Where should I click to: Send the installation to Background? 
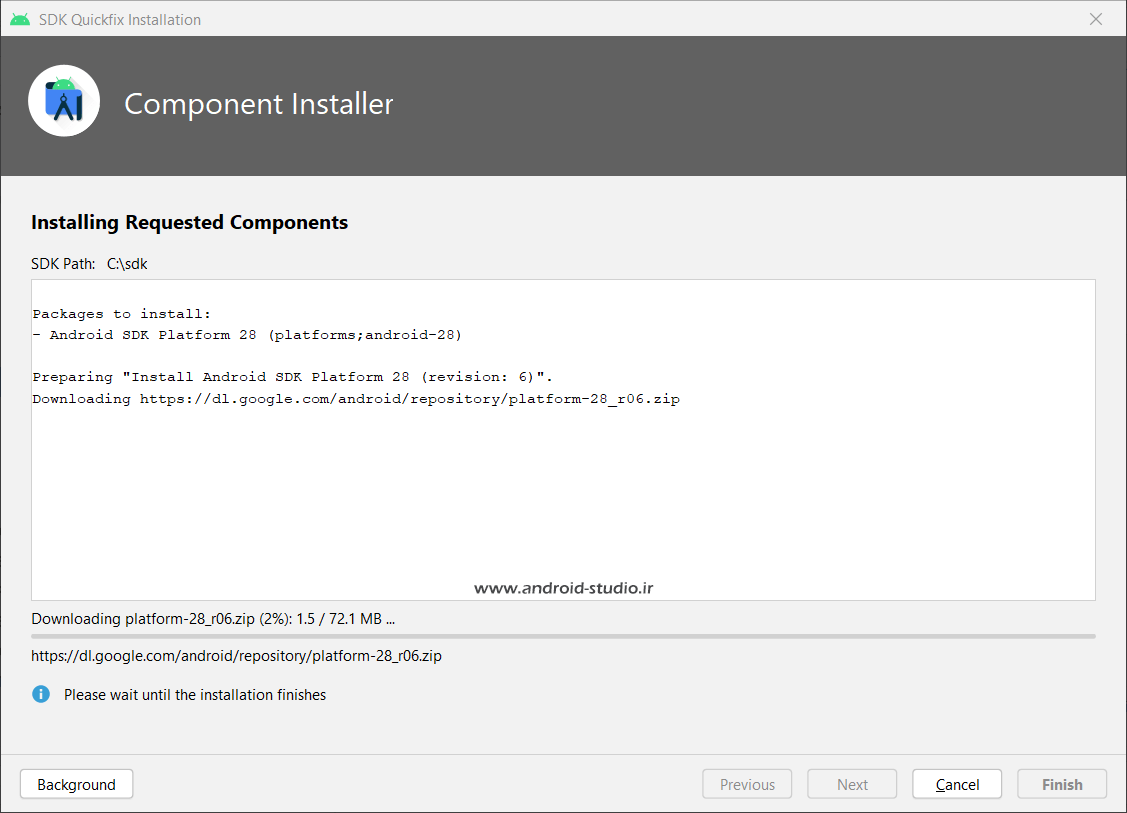point(76,785)
